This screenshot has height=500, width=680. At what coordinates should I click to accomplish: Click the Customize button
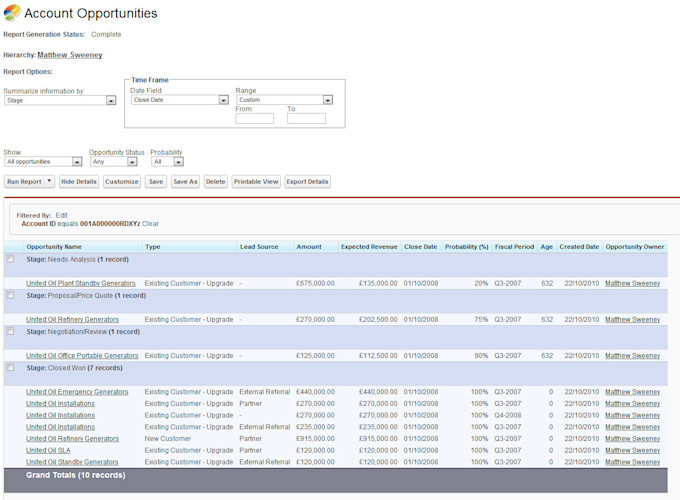point(121,181)
